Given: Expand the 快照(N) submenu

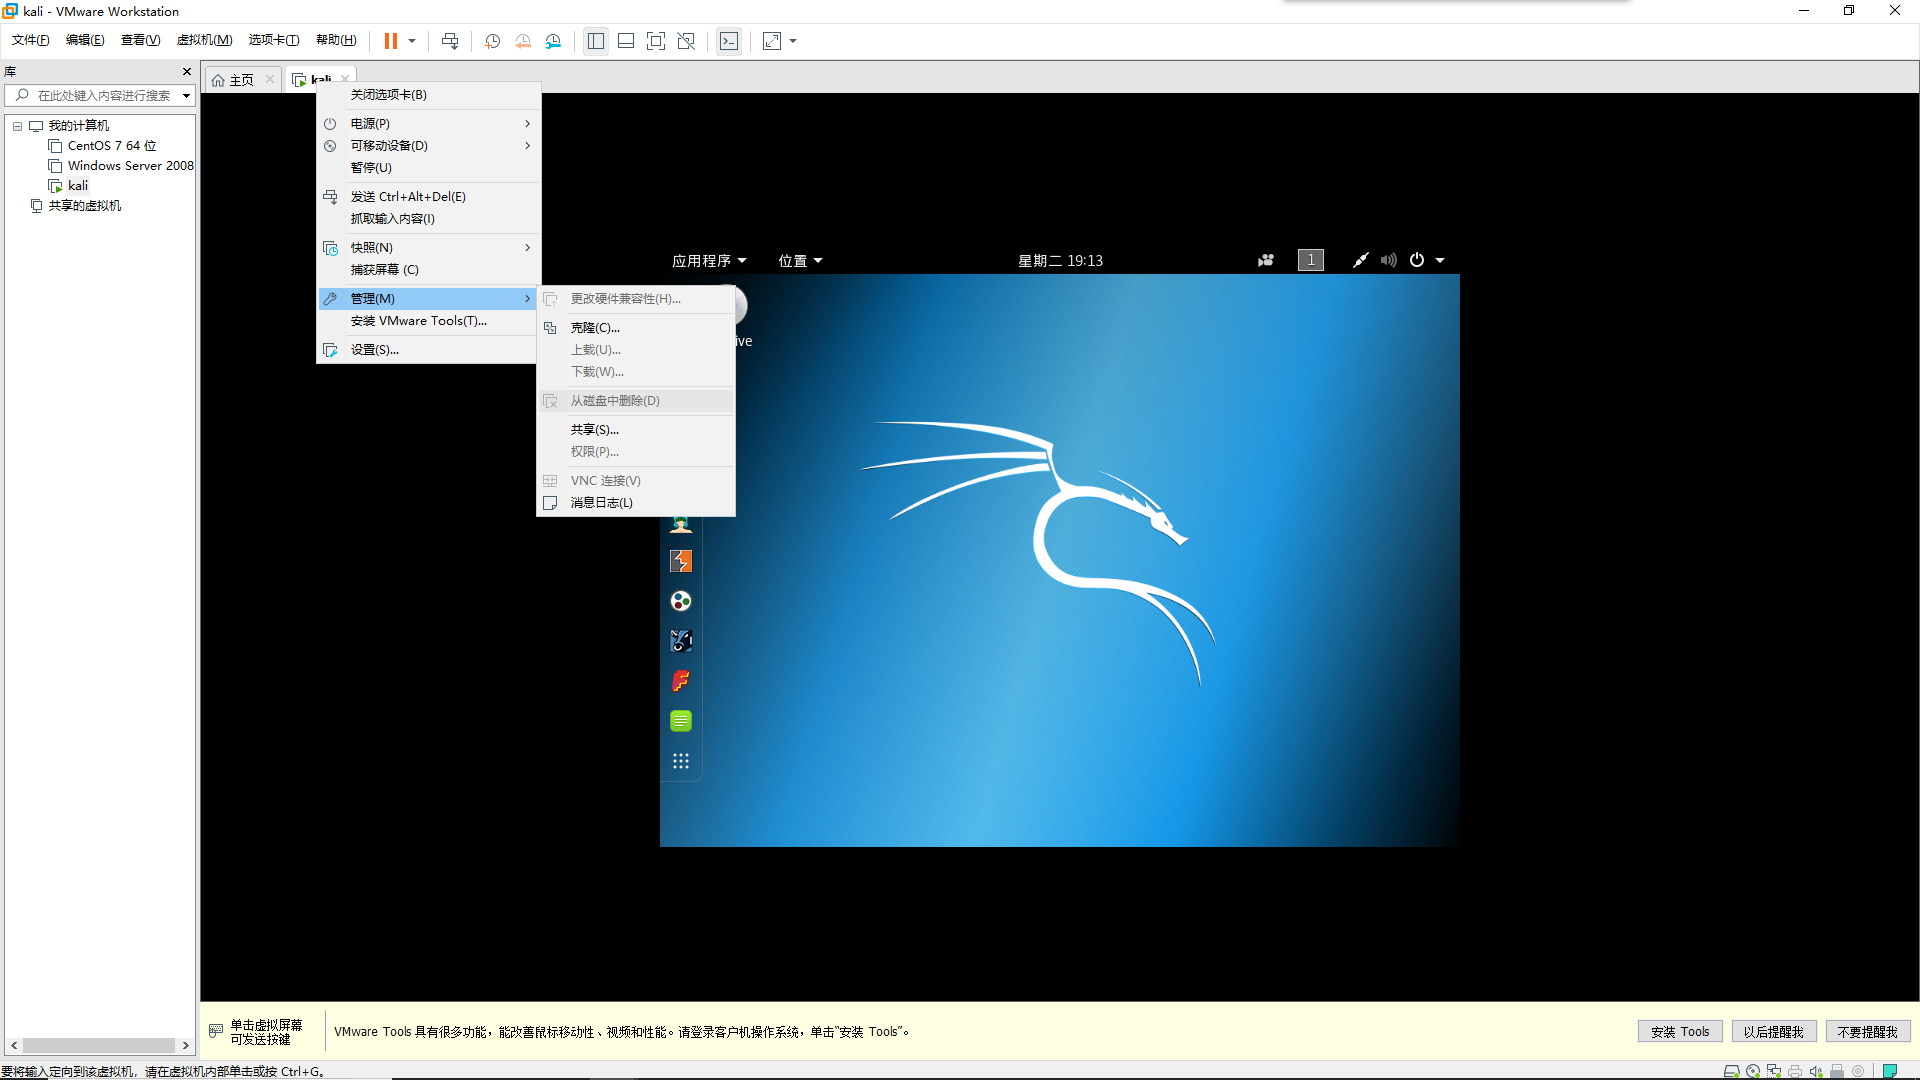Looking at the screenshot, I should coord(429,248).
